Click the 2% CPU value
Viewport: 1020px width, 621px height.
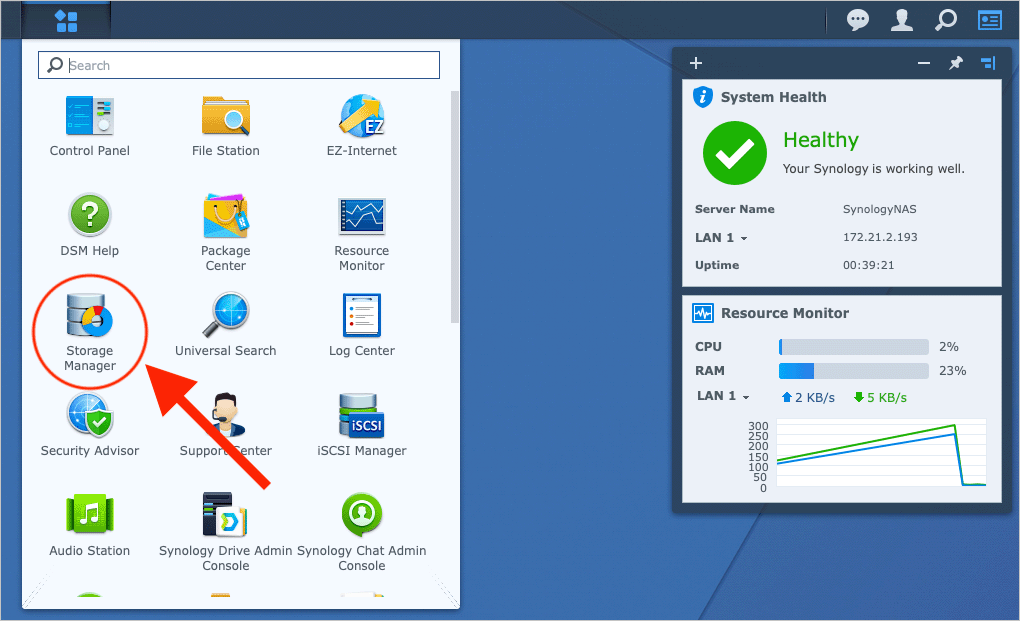click(948, 347)
